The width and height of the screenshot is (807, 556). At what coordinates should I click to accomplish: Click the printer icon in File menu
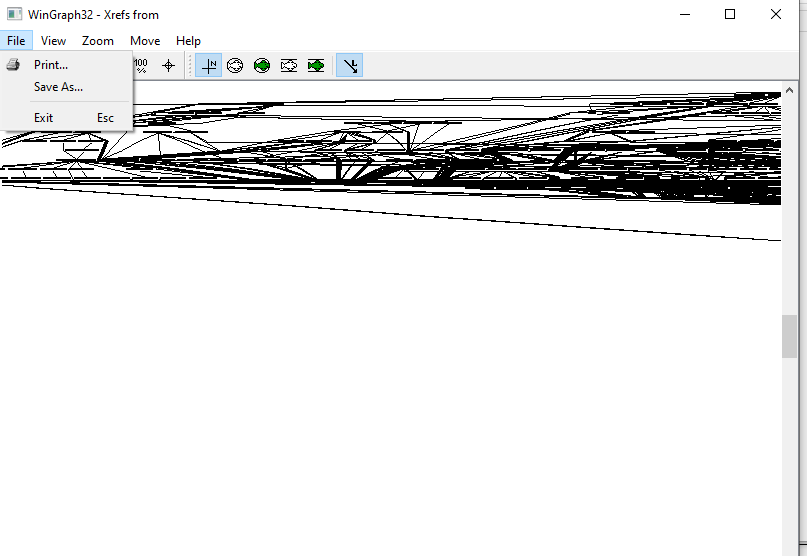(x=13, y=65)
